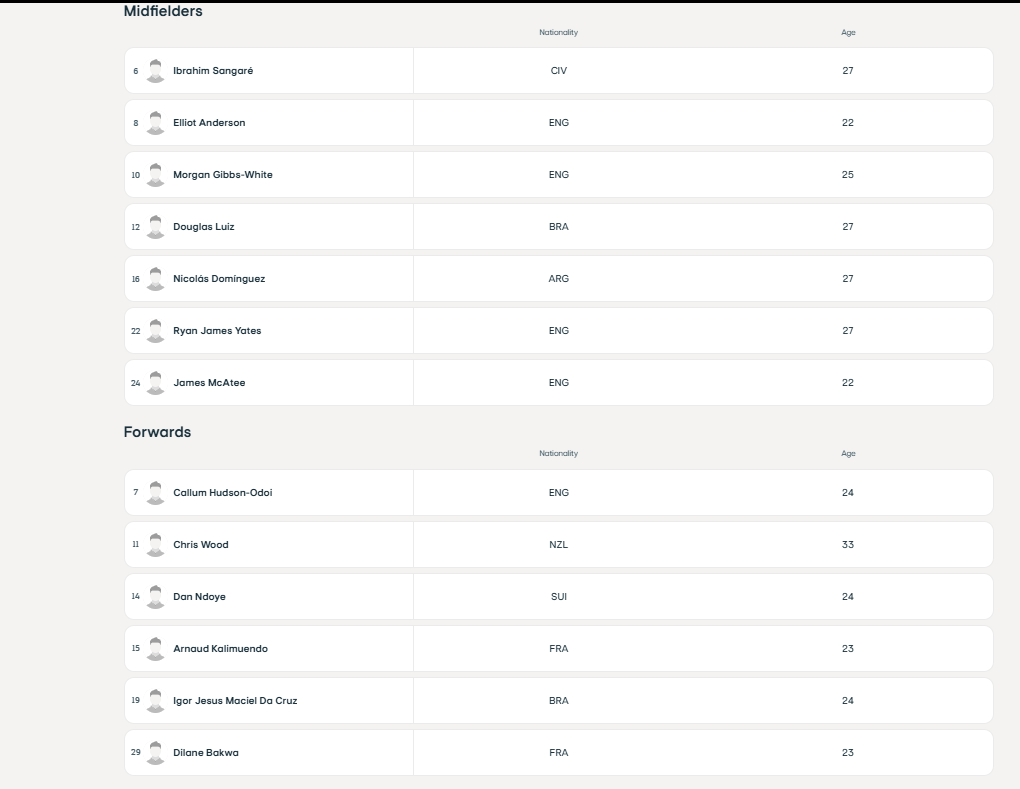Screen dimensions: 1020x789
Task: Select Morgan Gibbs-White's avatar icon
Action: pos(155,175)
